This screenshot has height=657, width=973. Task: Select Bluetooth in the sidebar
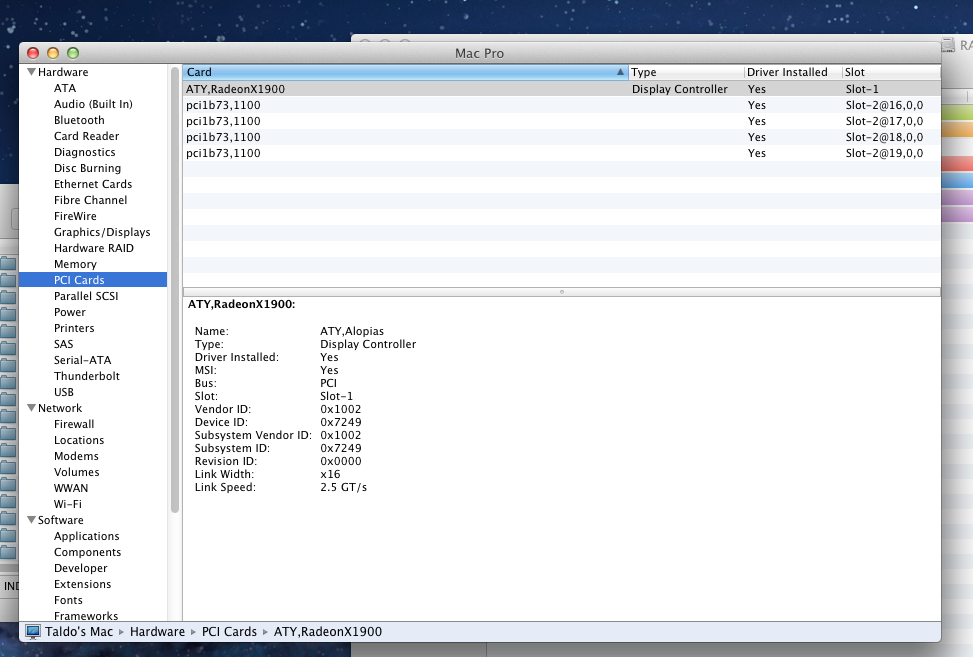(x=79, y=120)
